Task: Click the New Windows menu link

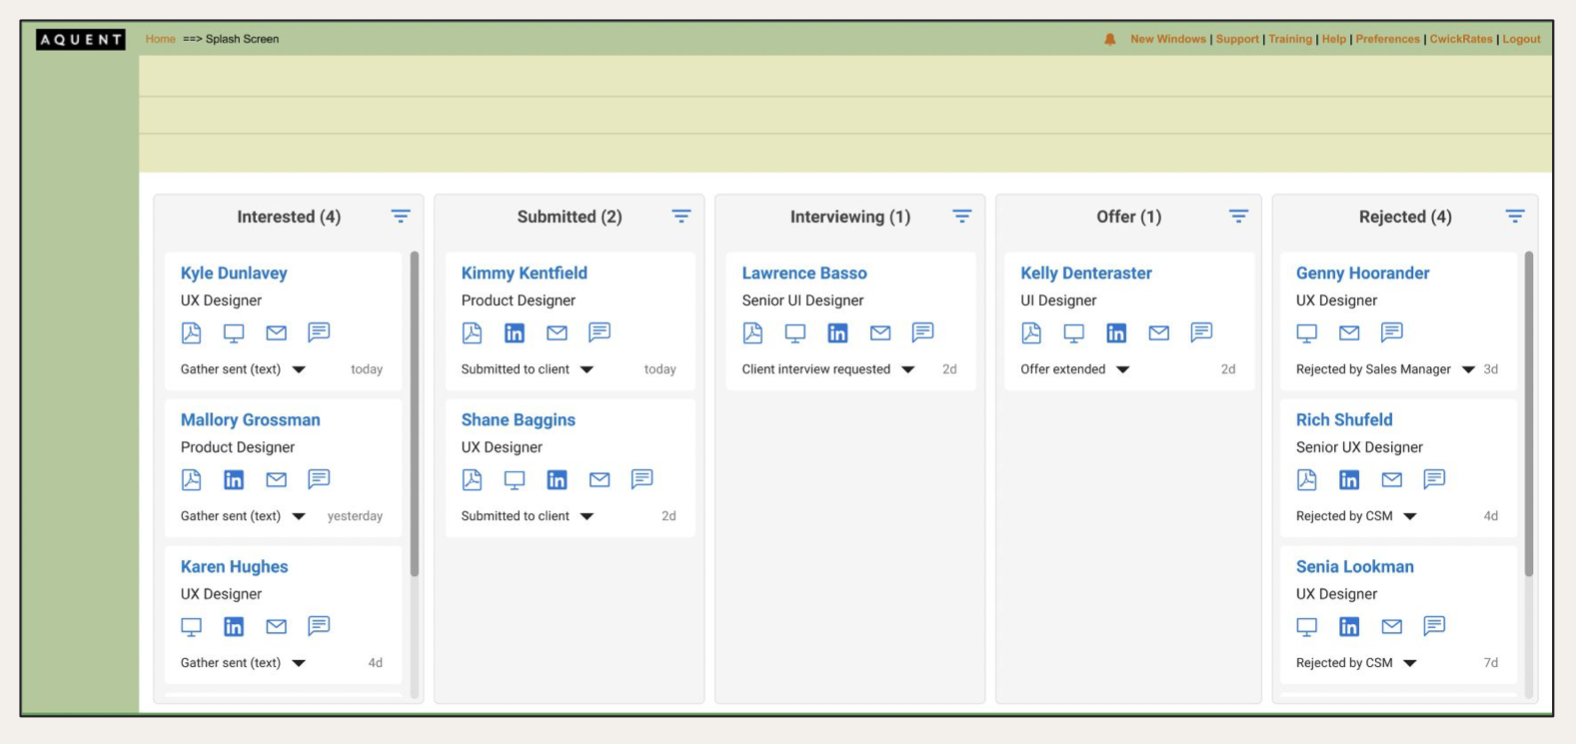Action: 1168,39
